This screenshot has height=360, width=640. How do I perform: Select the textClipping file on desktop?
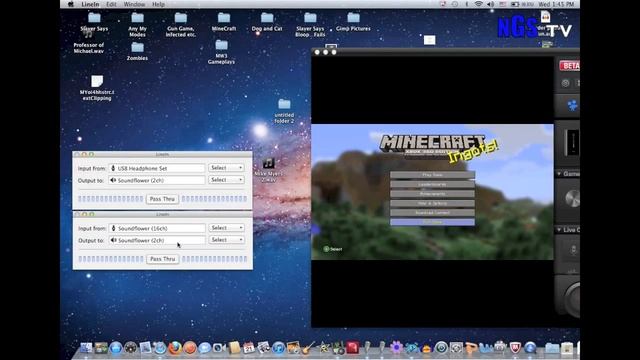click(97, 88)
